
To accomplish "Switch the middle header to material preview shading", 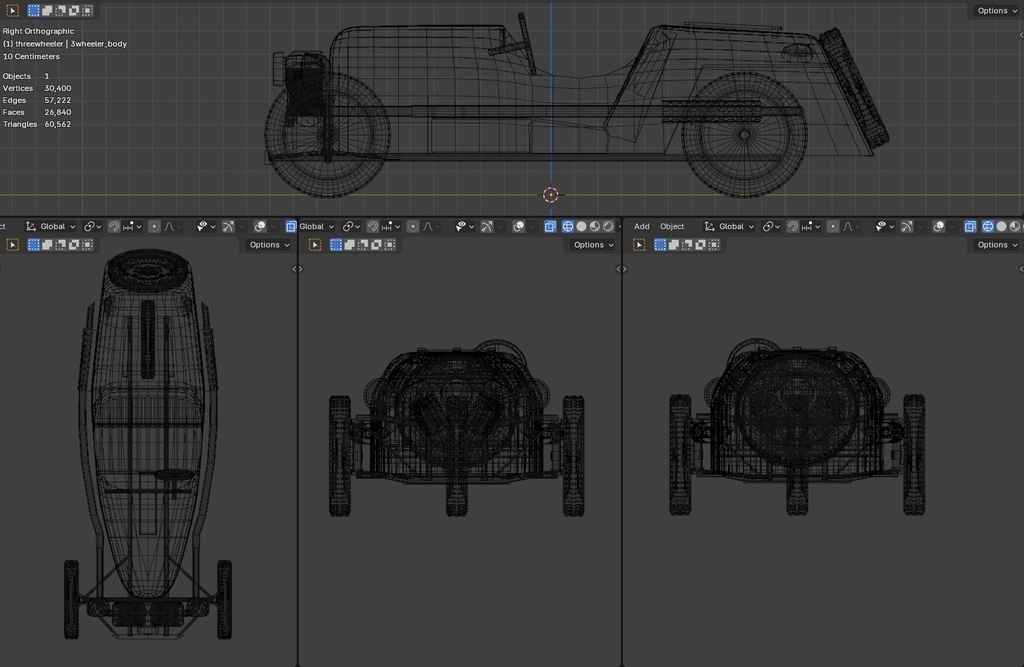I will [595, 226].
